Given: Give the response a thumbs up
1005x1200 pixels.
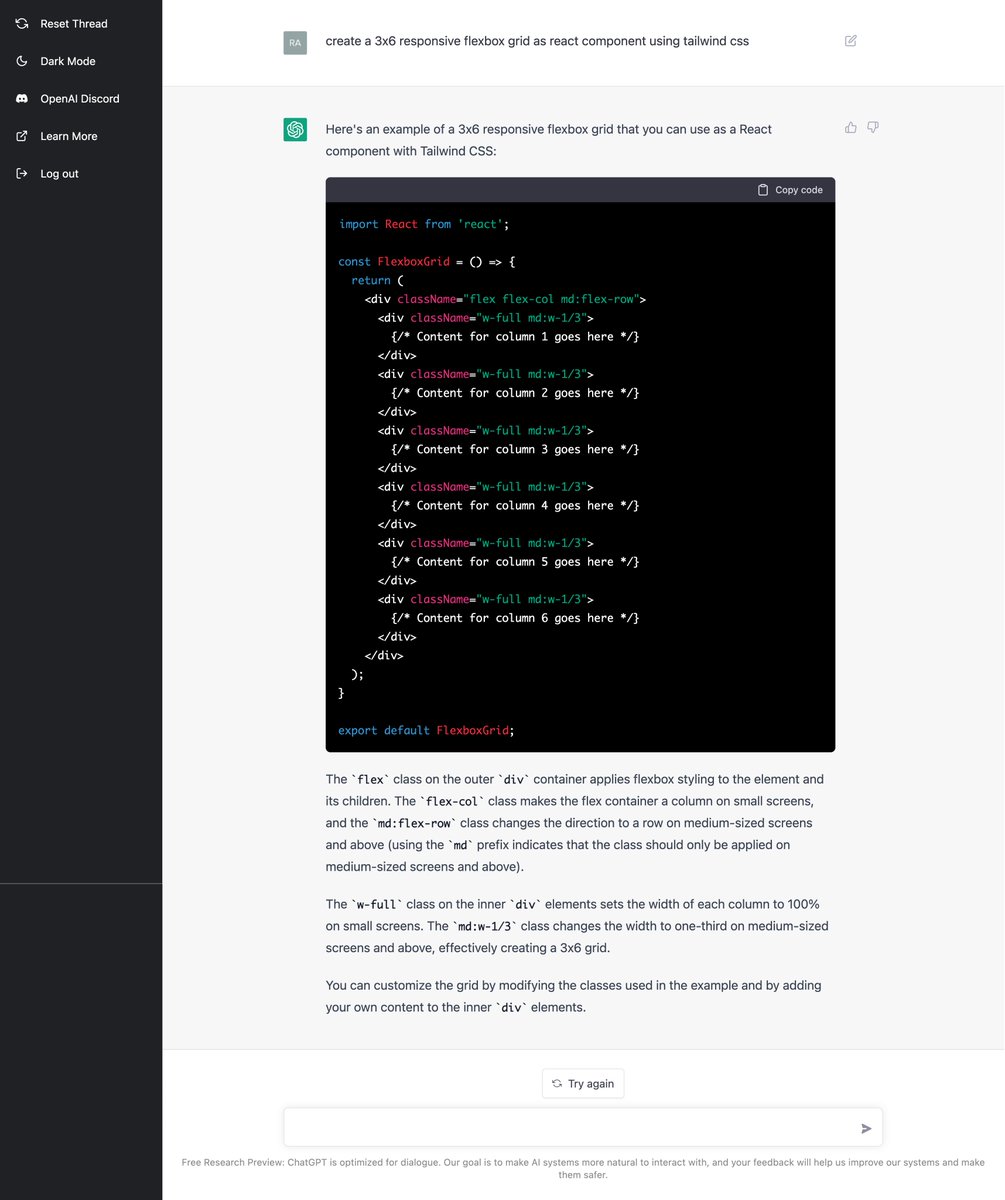Looking at the screenshot, I should point(850,127).
